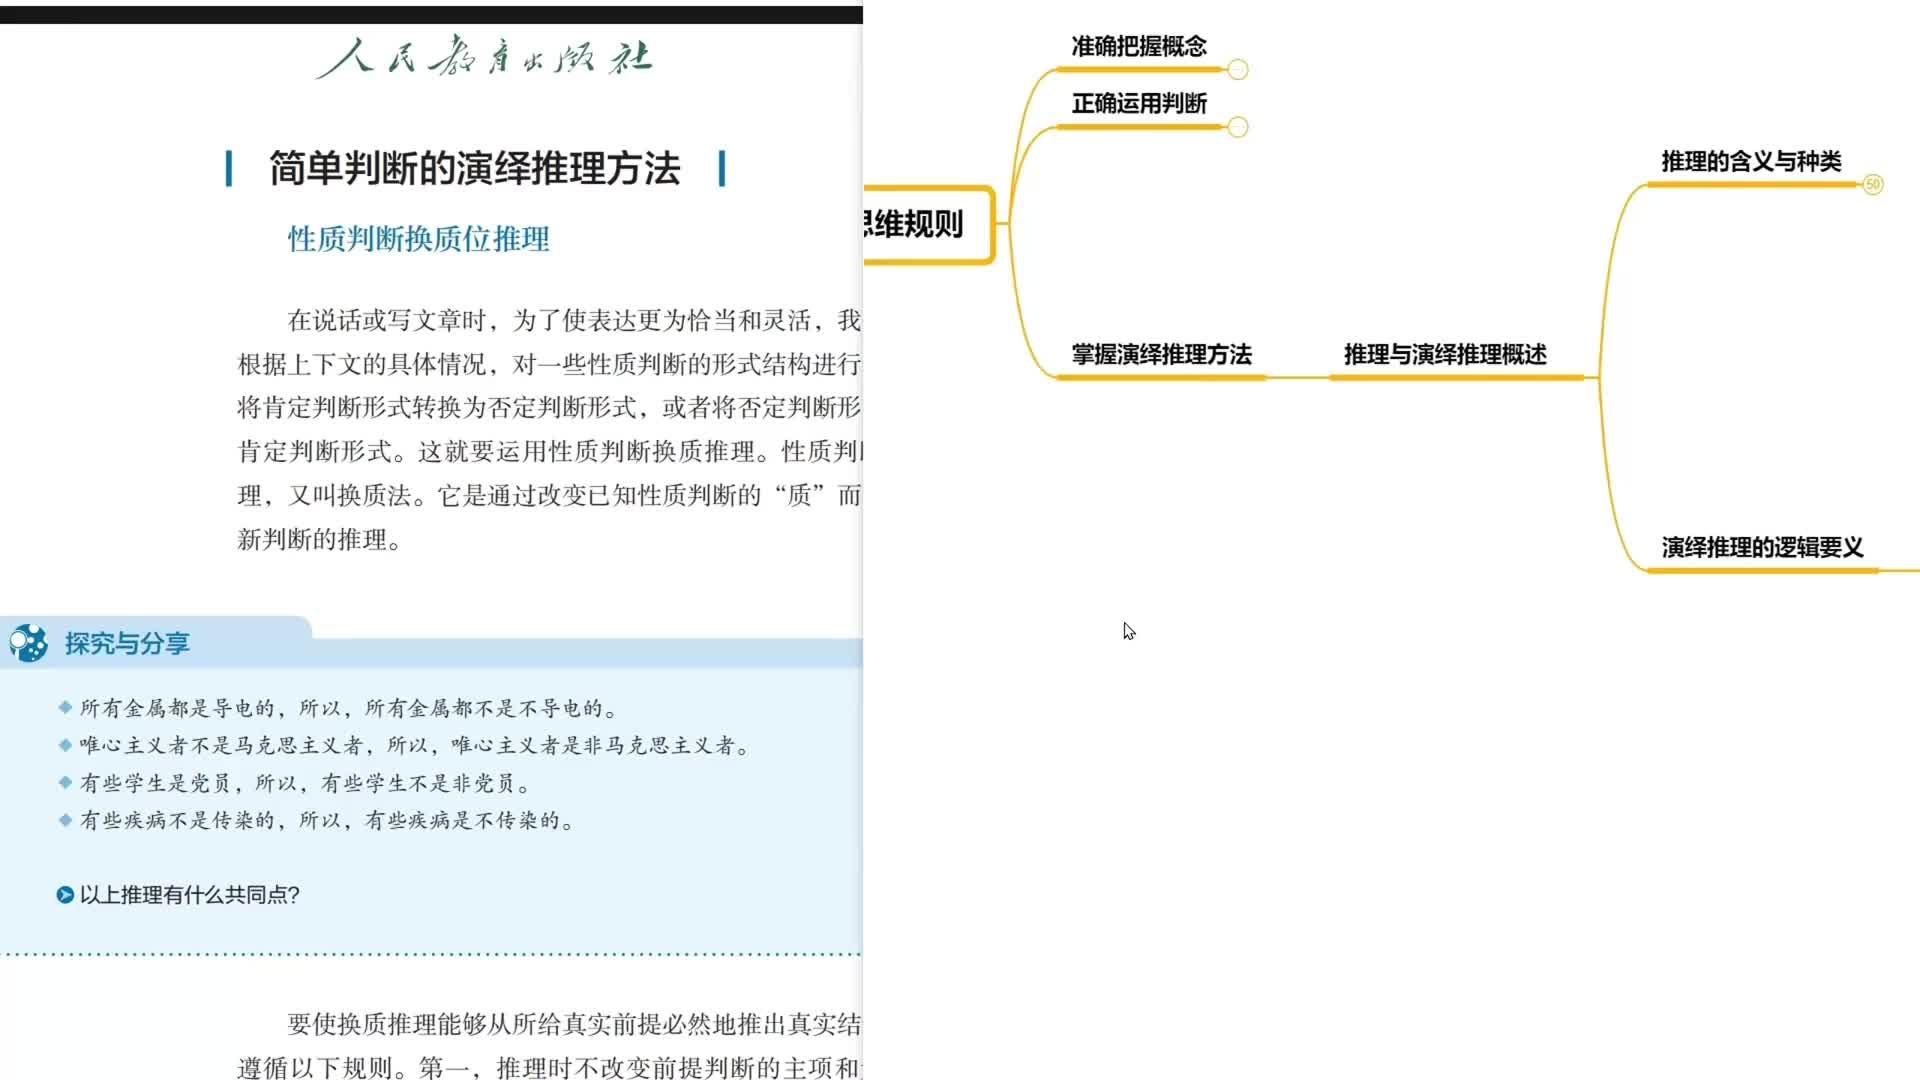Click the 探究与分享 section icon
Viewport: 1920px width, 1080px height.
pyautogui.click(x=29, y=643)
